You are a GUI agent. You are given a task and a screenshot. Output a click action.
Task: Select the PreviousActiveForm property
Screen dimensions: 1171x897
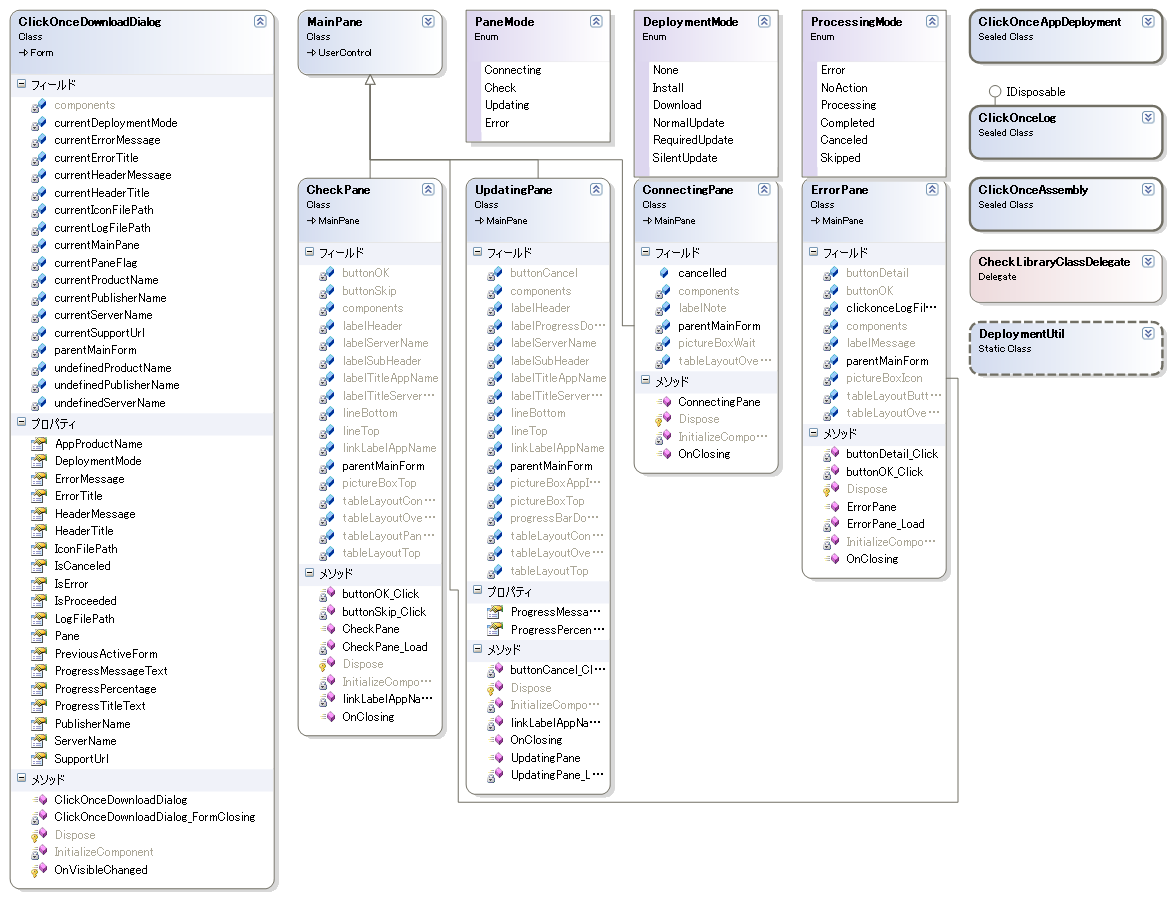tap(106, 654)
